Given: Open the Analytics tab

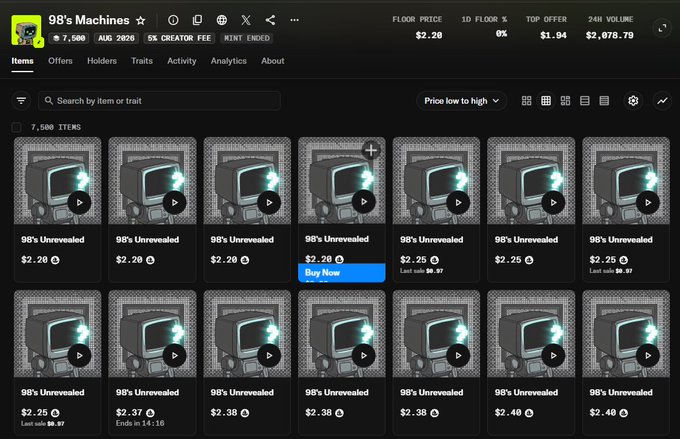Looking at the screenshot, I should tap(229, 61).
